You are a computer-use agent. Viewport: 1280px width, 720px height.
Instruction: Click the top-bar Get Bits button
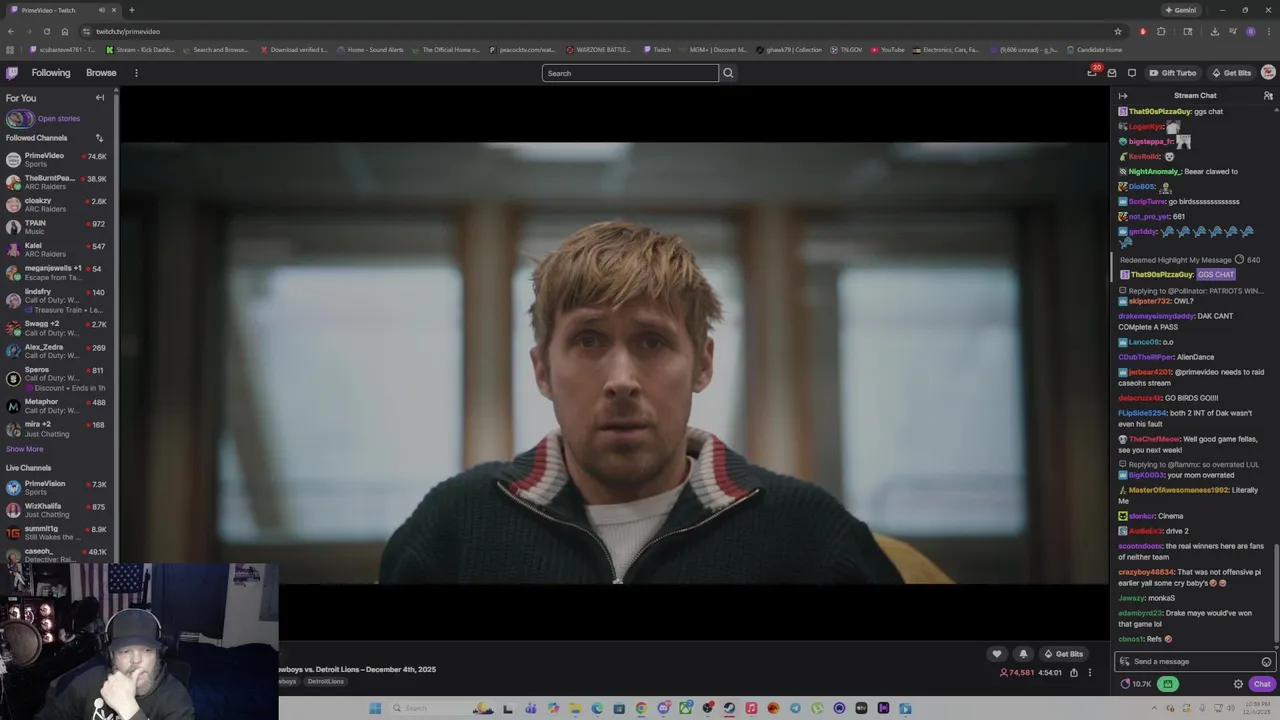click(1231, 73)
